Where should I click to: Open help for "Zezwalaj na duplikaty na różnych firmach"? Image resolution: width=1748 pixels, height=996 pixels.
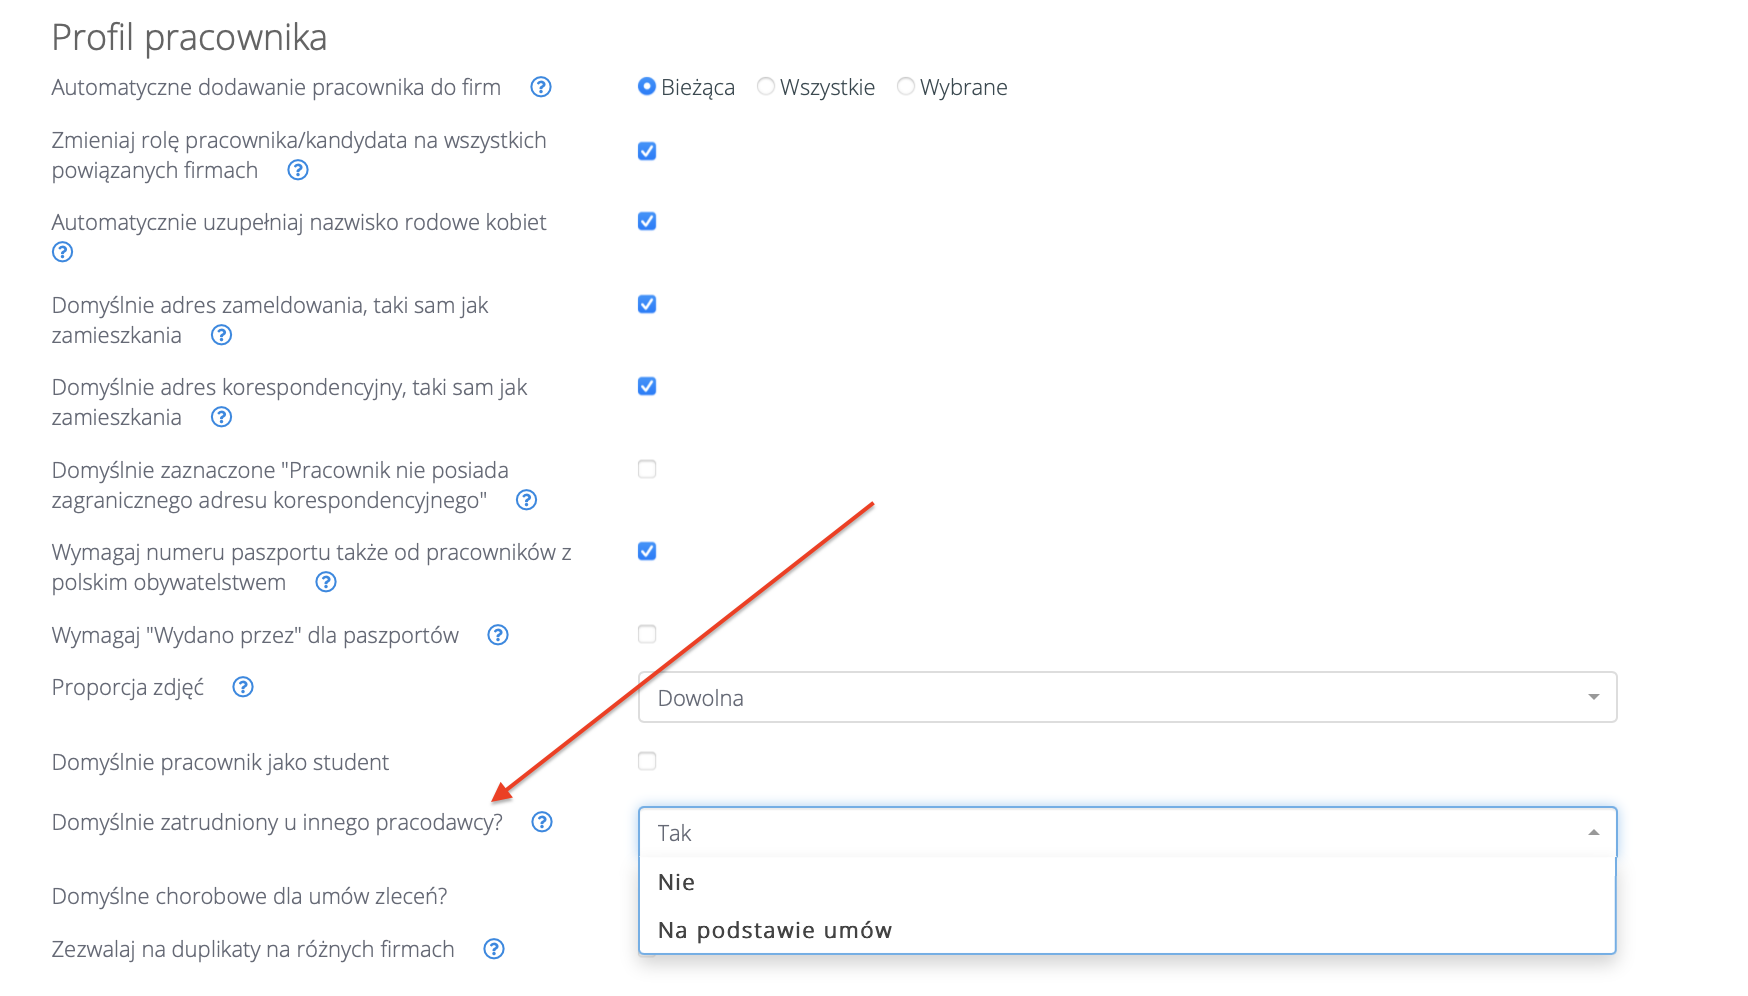494,949
